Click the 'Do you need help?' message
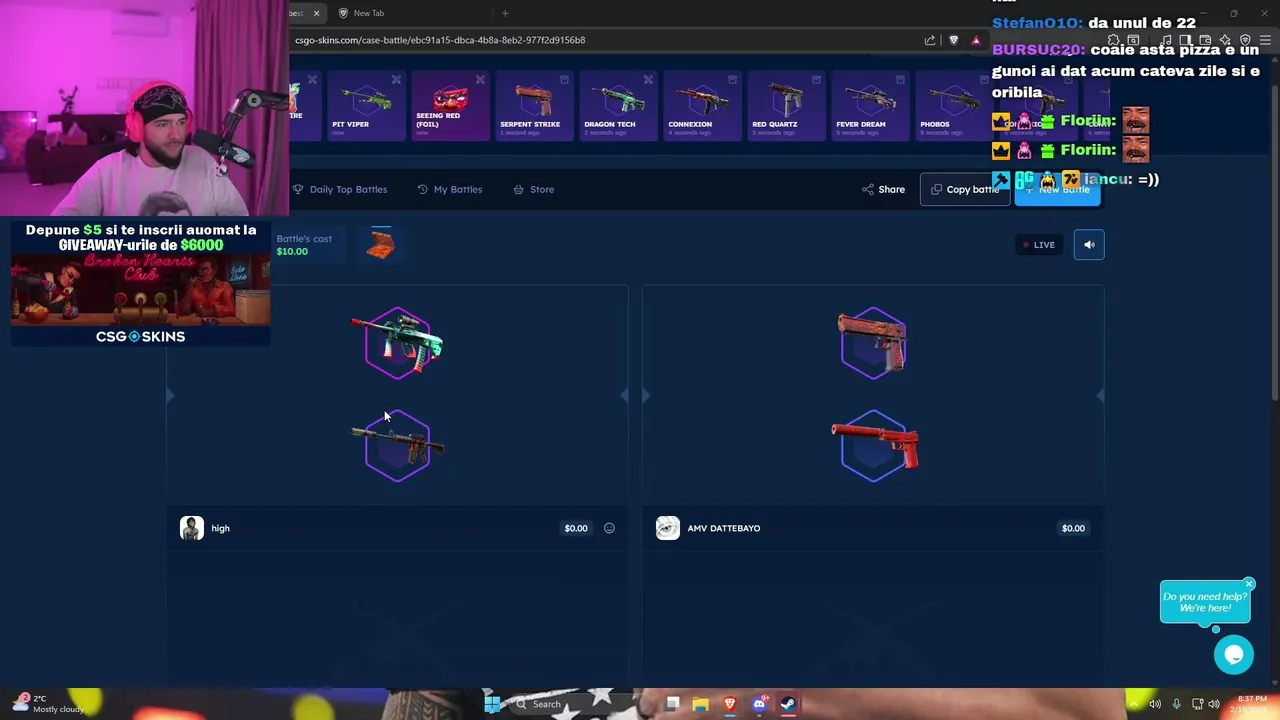1280x720 pixels. click(1205, 602)
